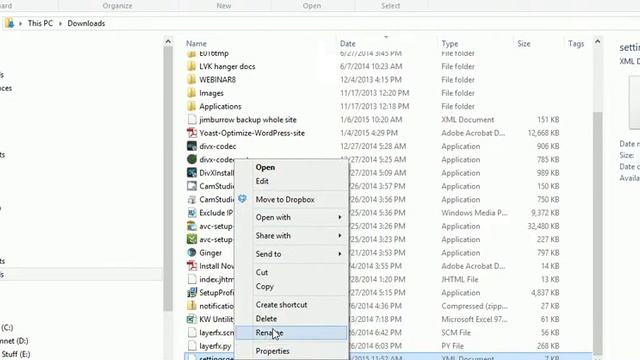
Task: Click the address bar folder icon
Action: tap(9, 23)
